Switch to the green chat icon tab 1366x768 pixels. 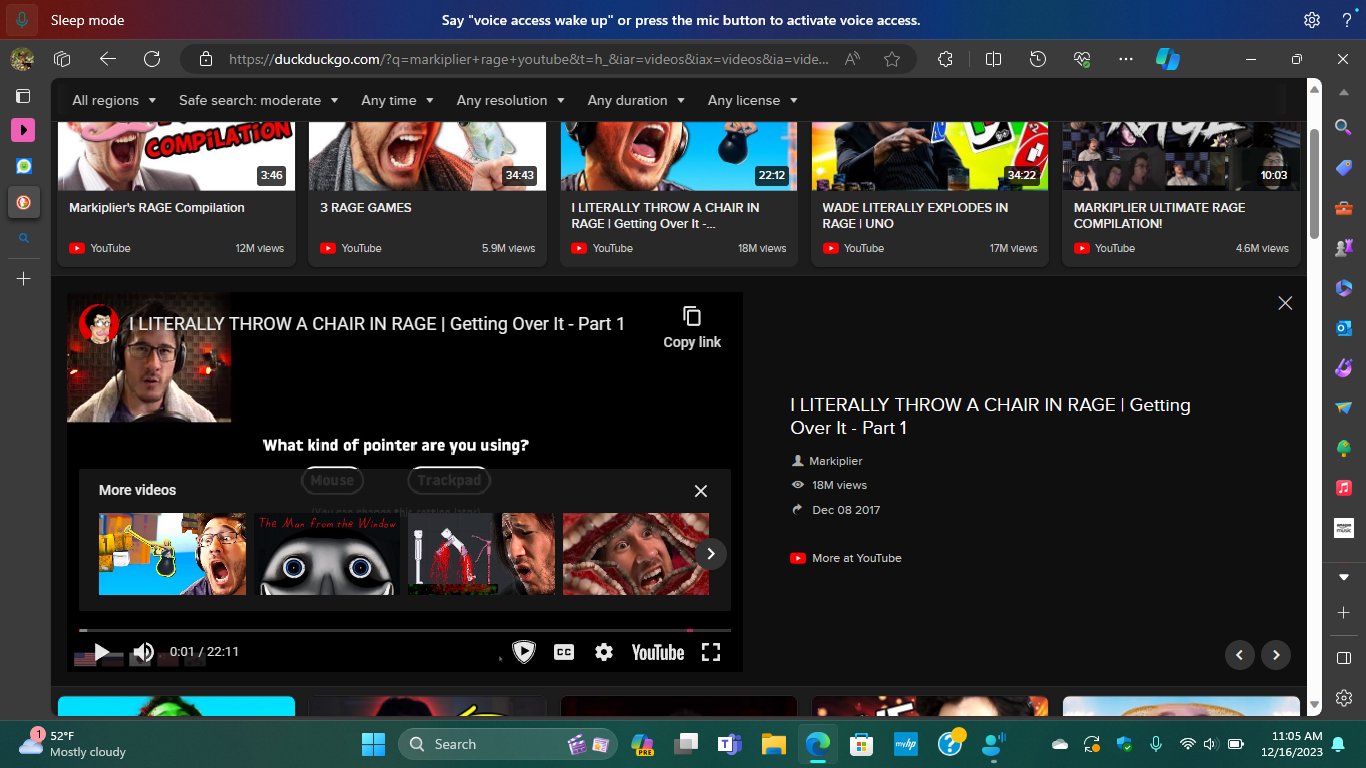tap(23, 166)
